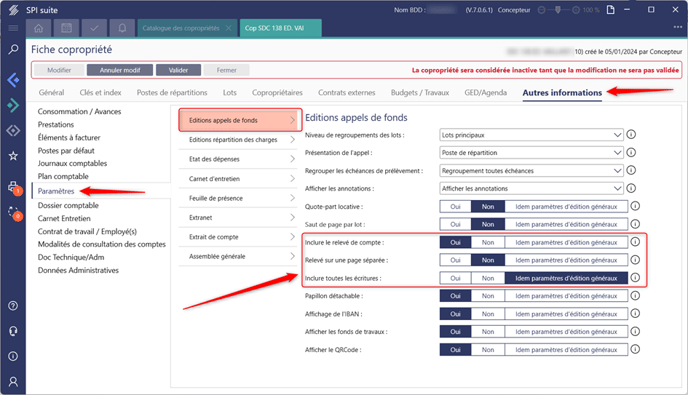
Task: Click zoom in plus icon in title bar
Action: (576, 10)
